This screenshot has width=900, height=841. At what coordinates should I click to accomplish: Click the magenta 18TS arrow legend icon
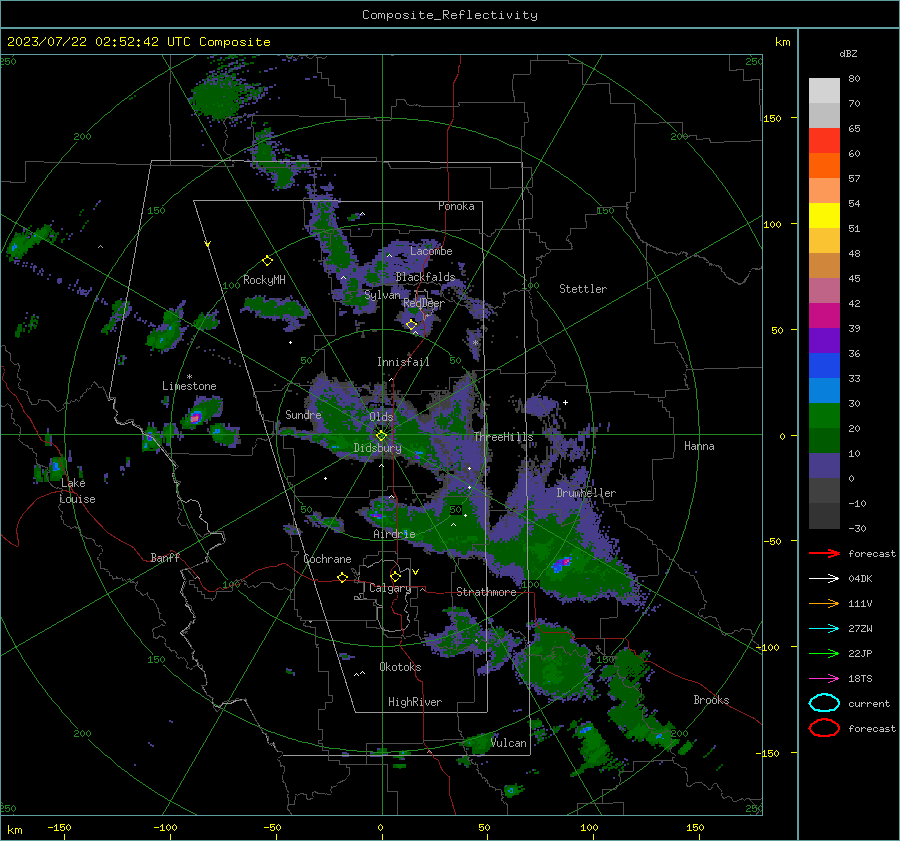coord(824,679)
